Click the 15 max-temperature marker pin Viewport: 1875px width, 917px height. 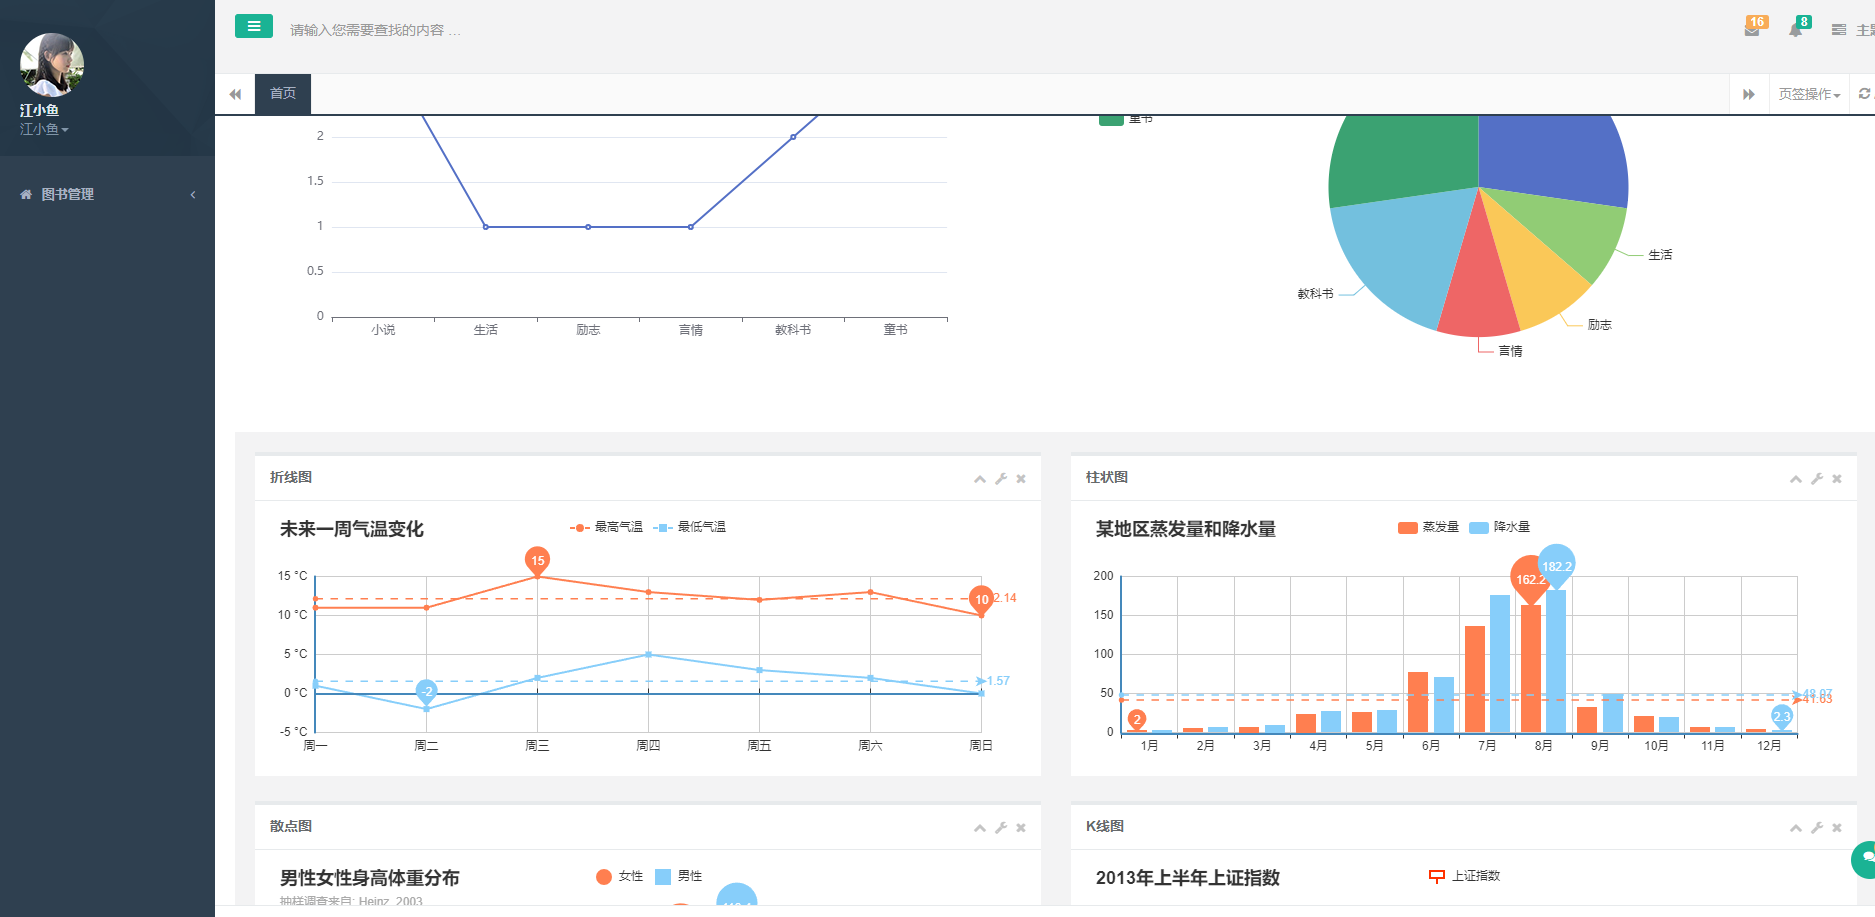pyautogui.click(x=538, y=560)
